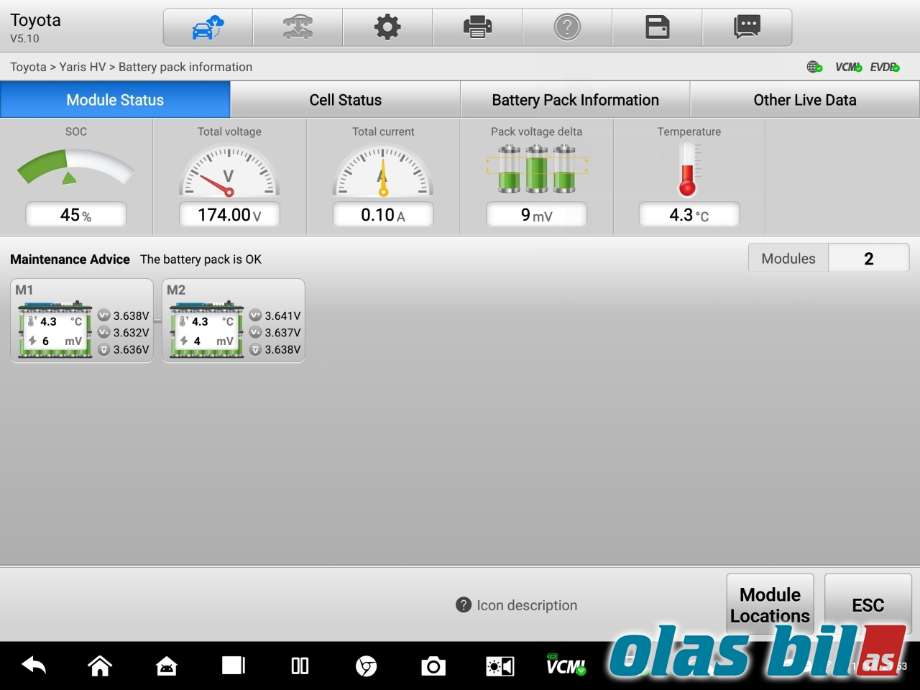
Task: Open the vehicle diagnostics car icon
Action: click(x=298, y=27)
